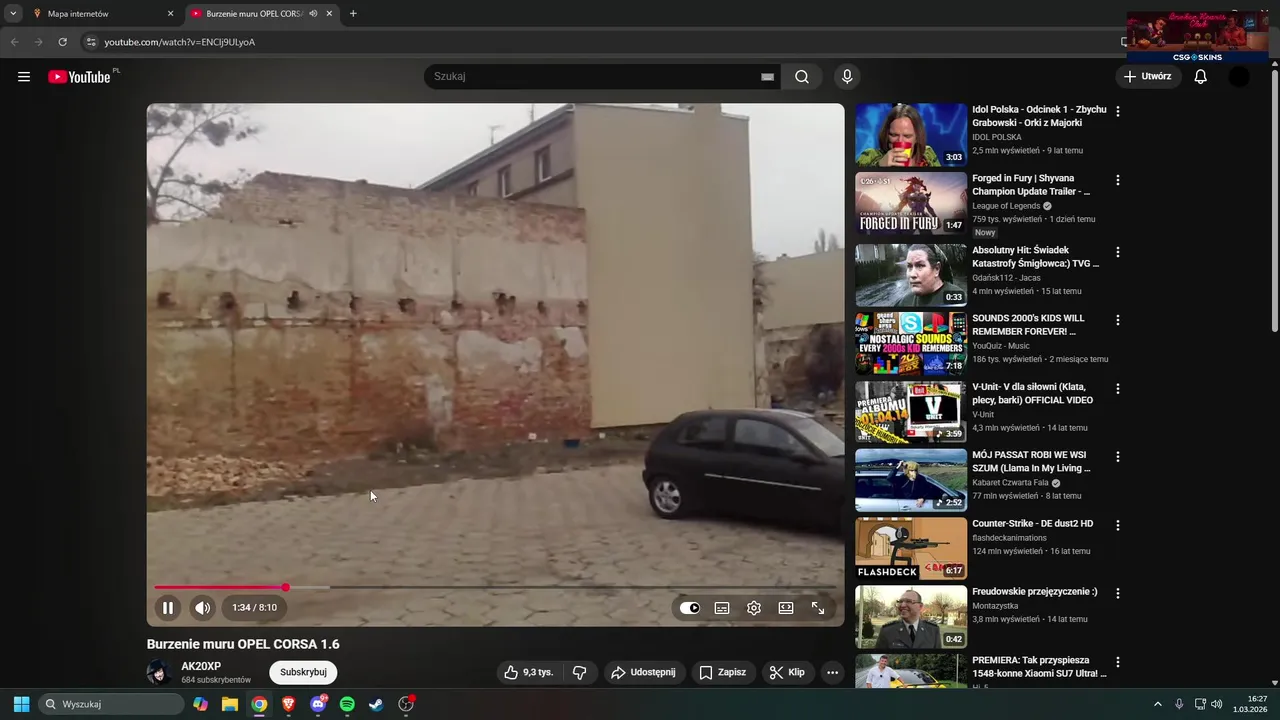Open the Idol Polska Odcinek 1 thumbnail
Viewport: 1280px width, 720px height.
click(911, 135)
